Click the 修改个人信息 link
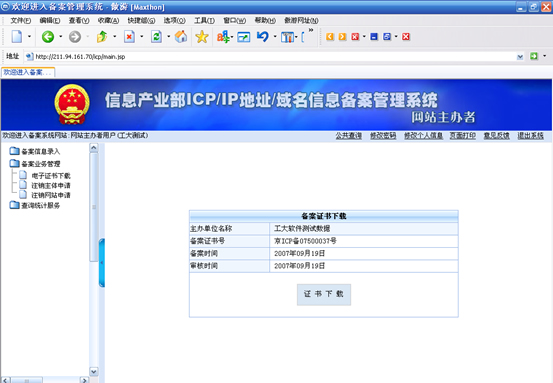The width and height of the screenshot is (553, 383). 423,136
